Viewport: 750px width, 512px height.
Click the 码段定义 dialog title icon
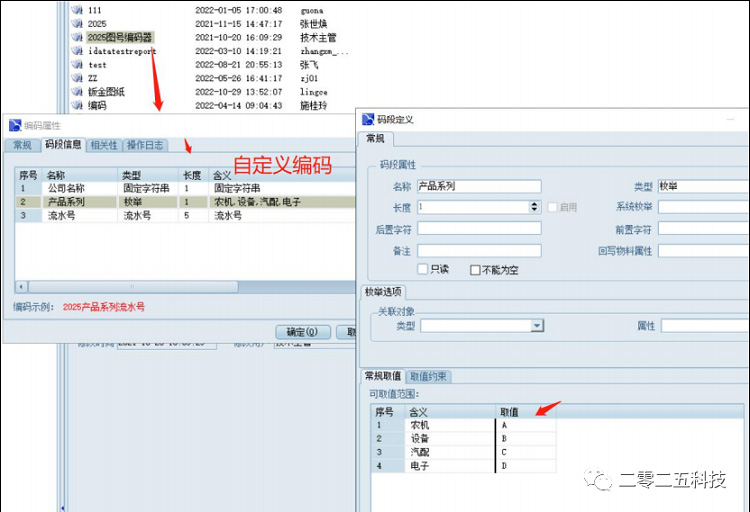[x=369, y=119]
